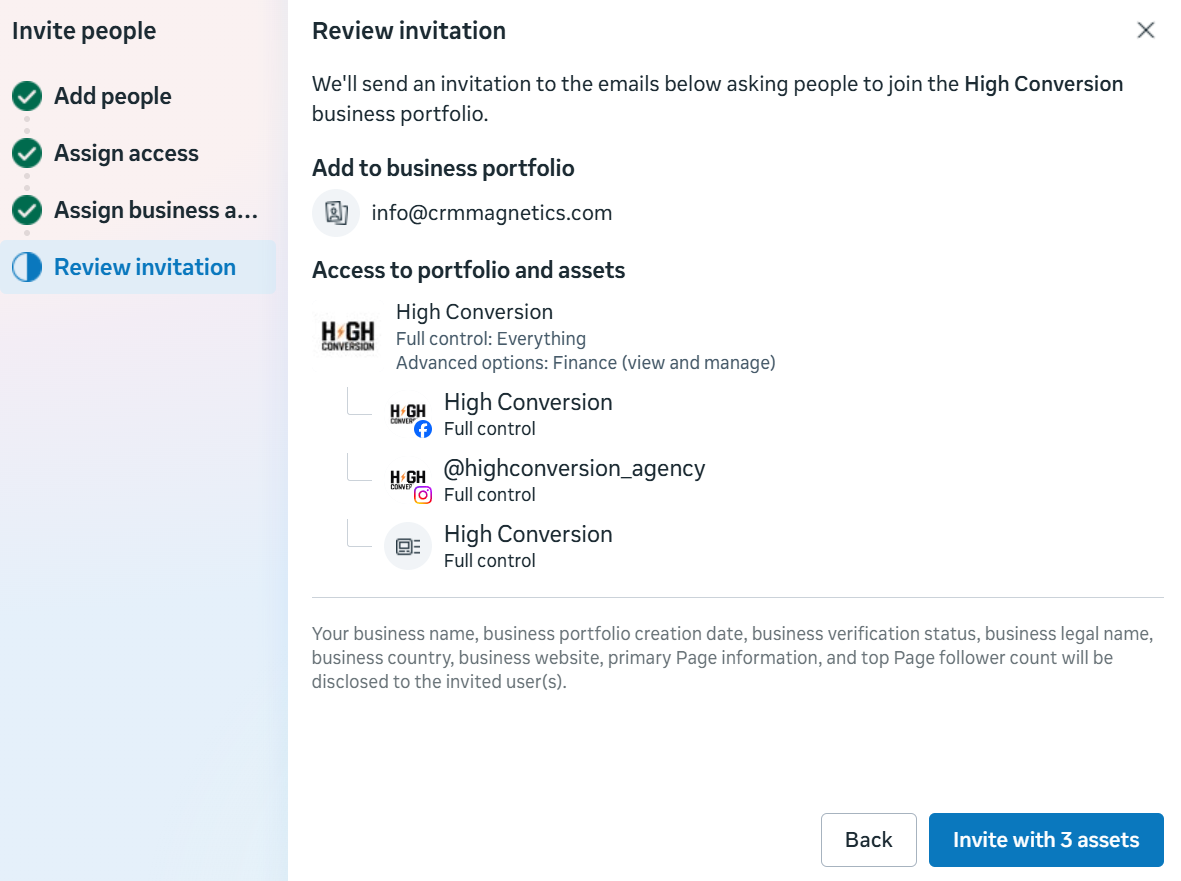Viewport: 1181px width, 881px height.
Task: Click the half-filled Review invitation step icon
Action: pyautogui.click(x=27, y=268)
